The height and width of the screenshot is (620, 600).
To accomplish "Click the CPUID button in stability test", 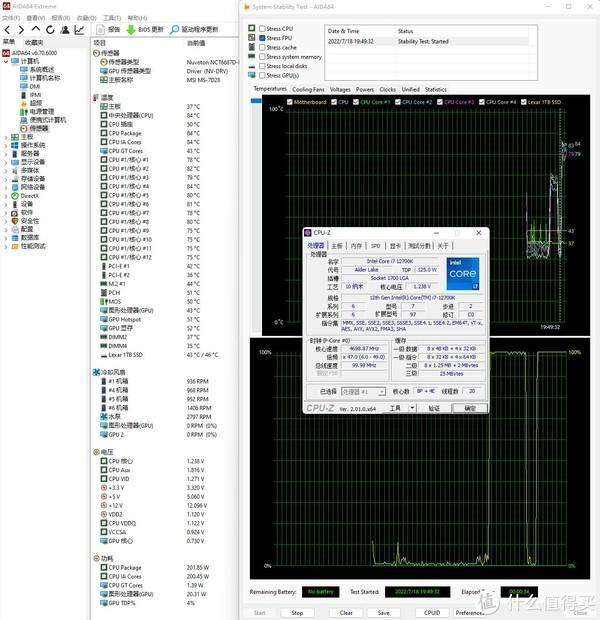I will (432, 612).
